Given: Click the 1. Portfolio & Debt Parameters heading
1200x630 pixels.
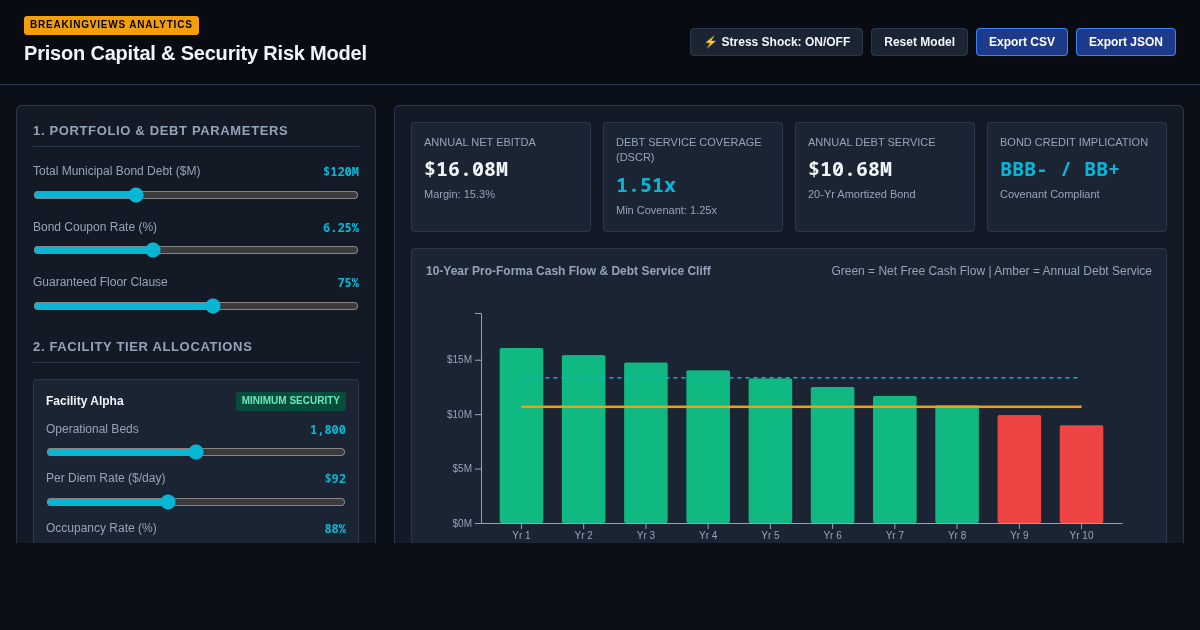Looking at the screenshot, I should click(161, 131).
